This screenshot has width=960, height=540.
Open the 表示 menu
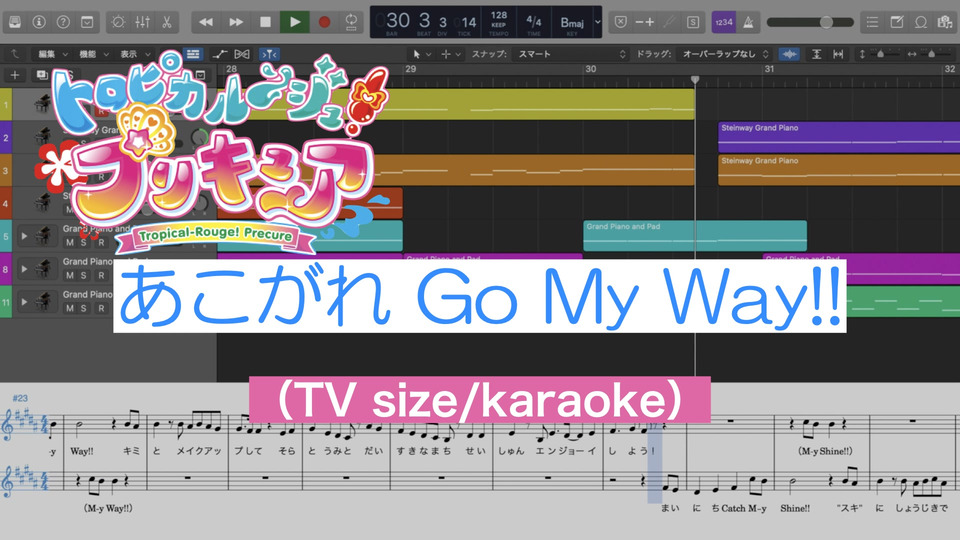pyautogui.click(x=135, y=54)
